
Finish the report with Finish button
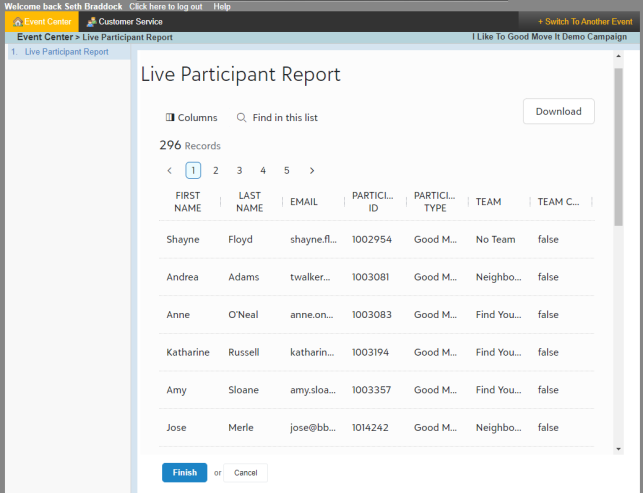pyautogui.click(x=185, y=472)
